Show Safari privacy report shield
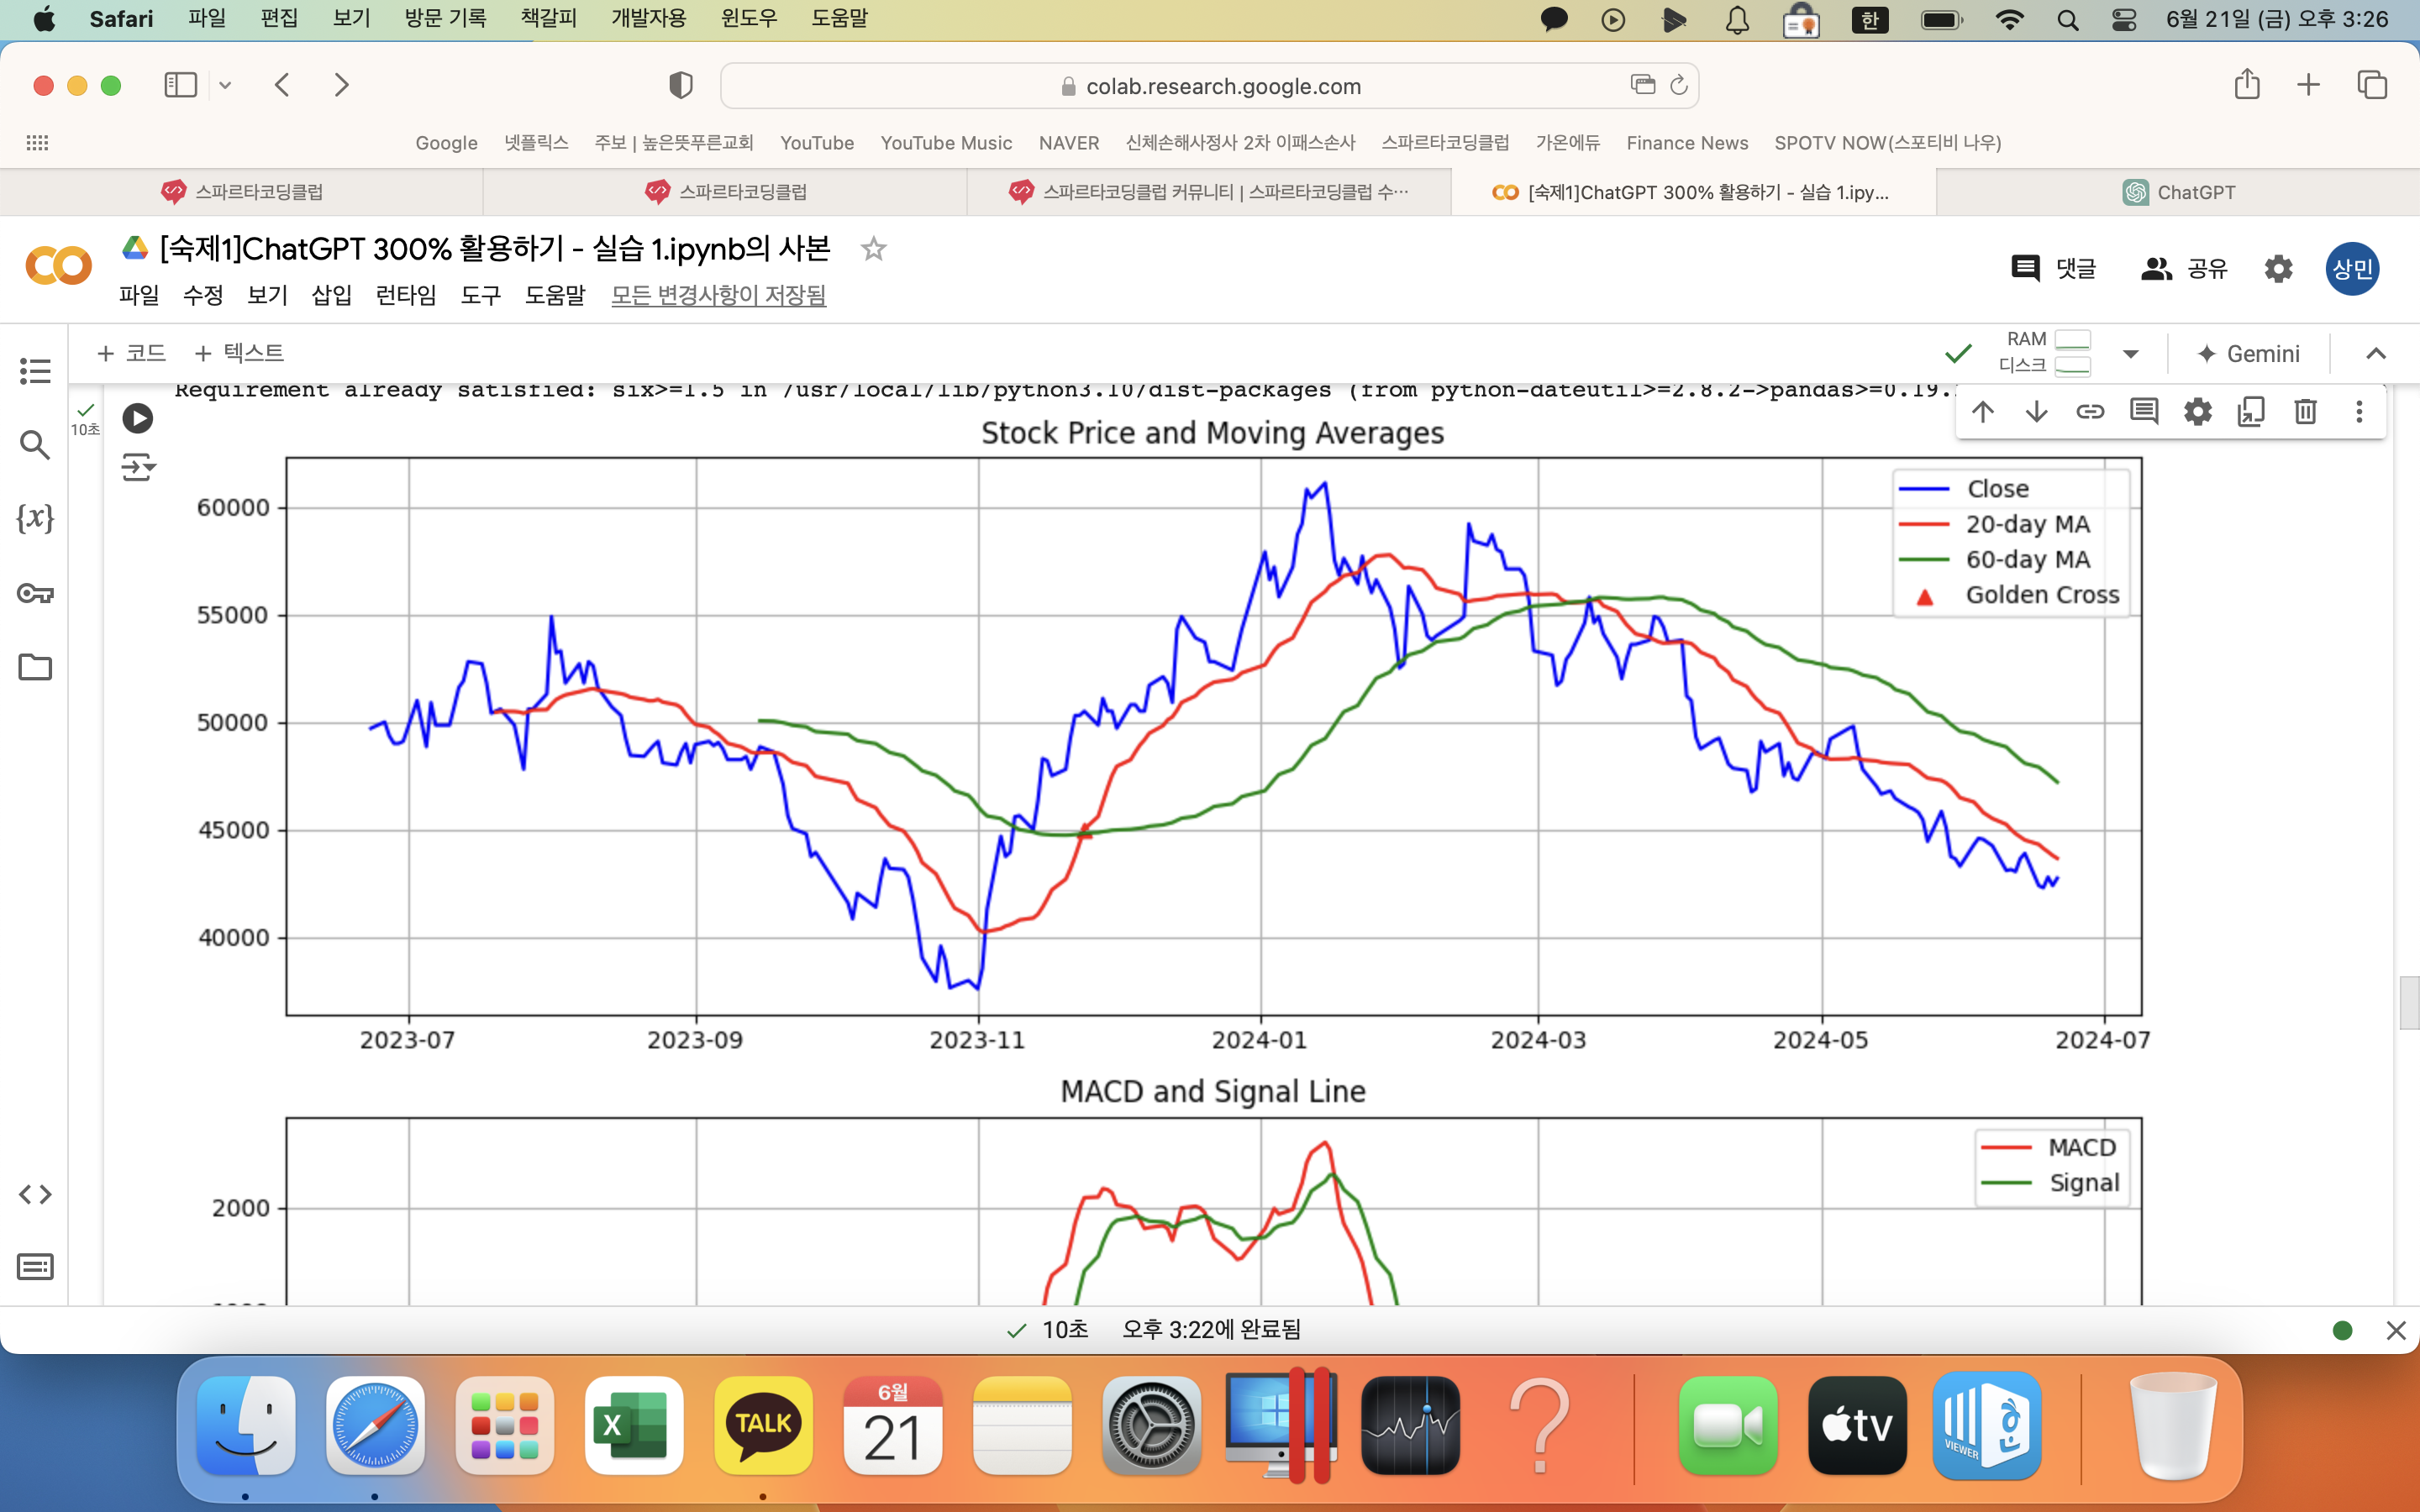 (x=681, y=85)
